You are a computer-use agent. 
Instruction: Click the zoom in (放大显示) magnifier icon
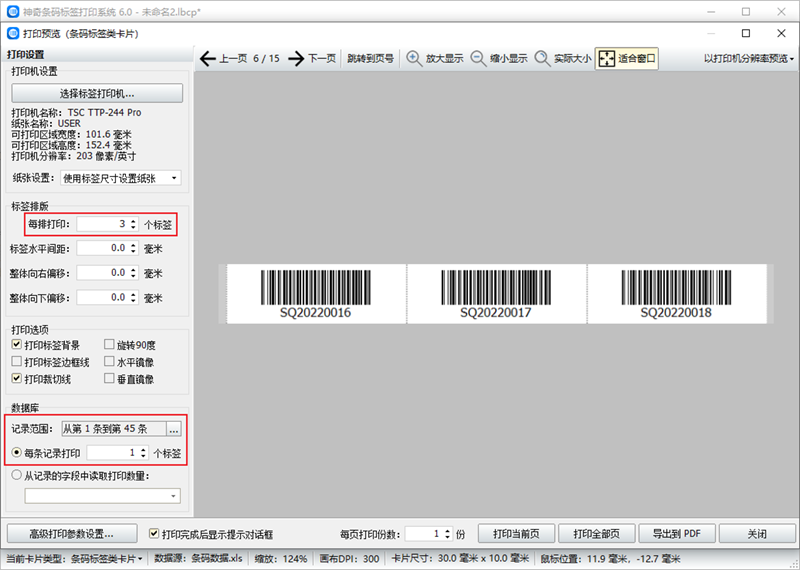[x=414, y=59]
